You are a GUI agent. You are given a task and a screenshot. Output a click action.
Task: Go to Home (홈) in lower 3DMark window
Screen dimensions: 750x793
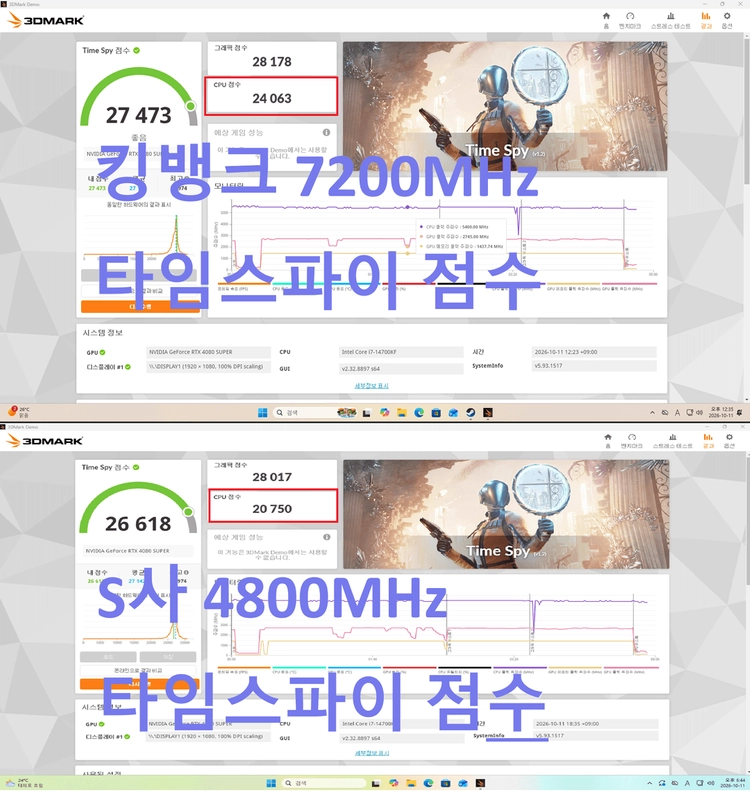[607, 441]
